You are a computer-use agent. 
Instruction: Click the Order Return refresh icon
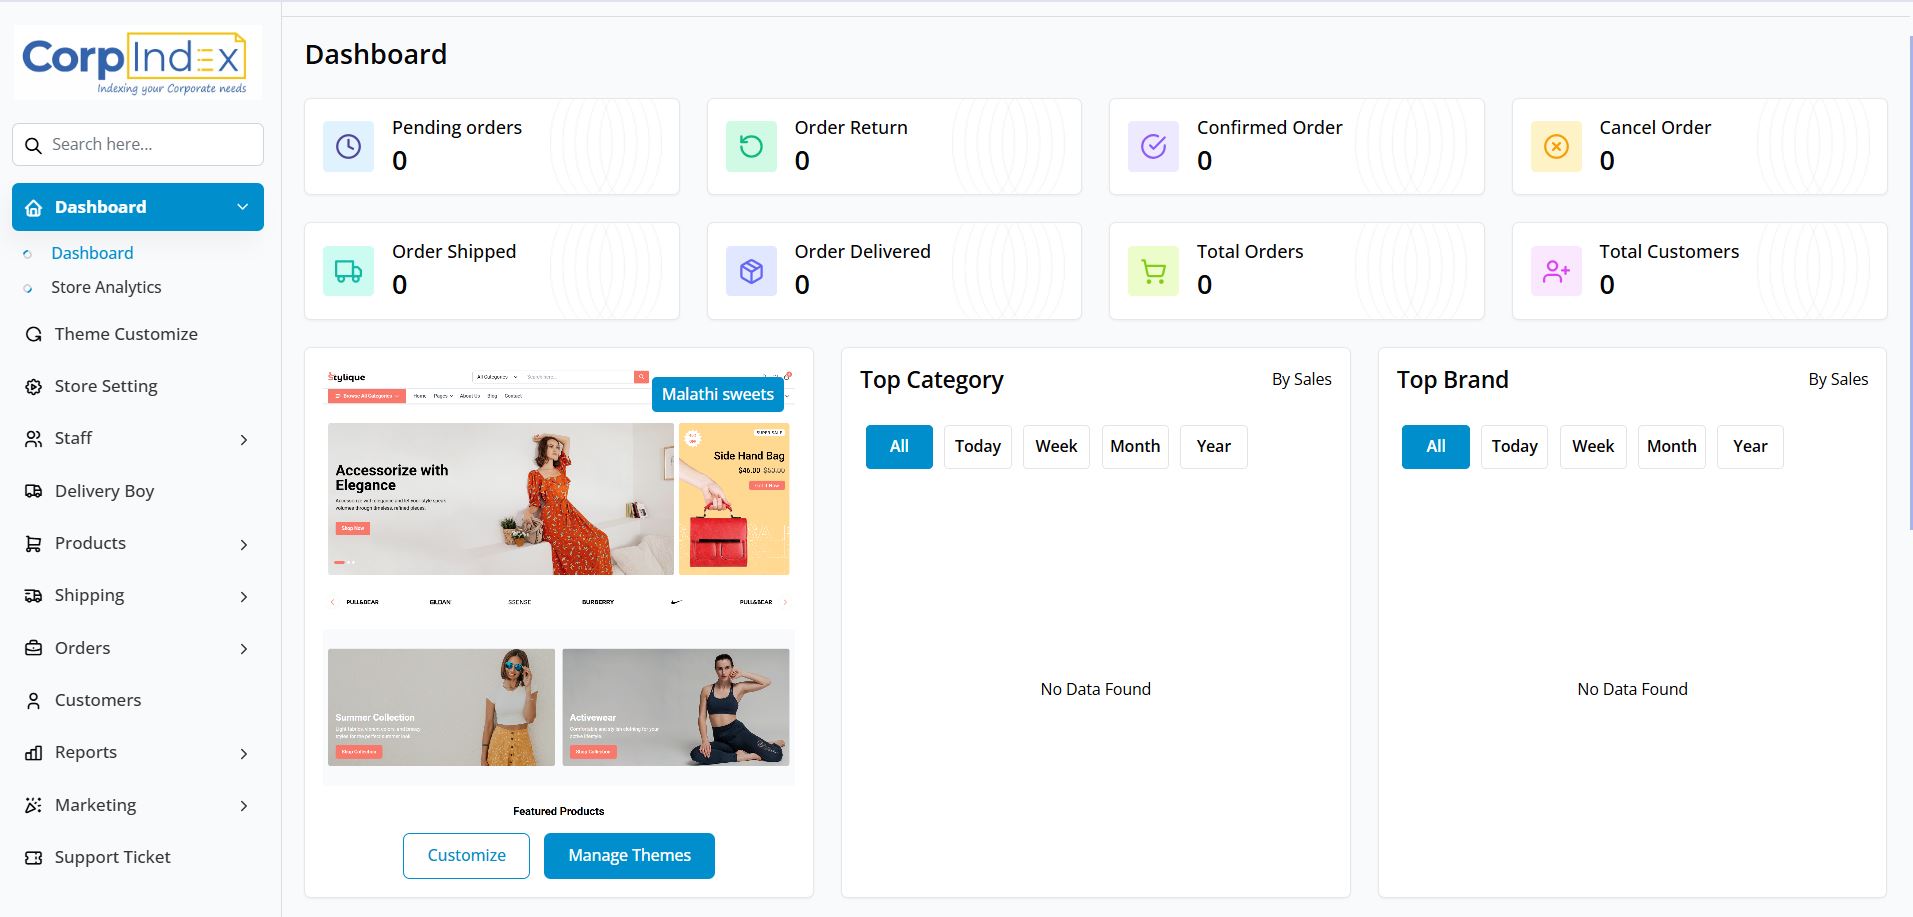point(751,147)
